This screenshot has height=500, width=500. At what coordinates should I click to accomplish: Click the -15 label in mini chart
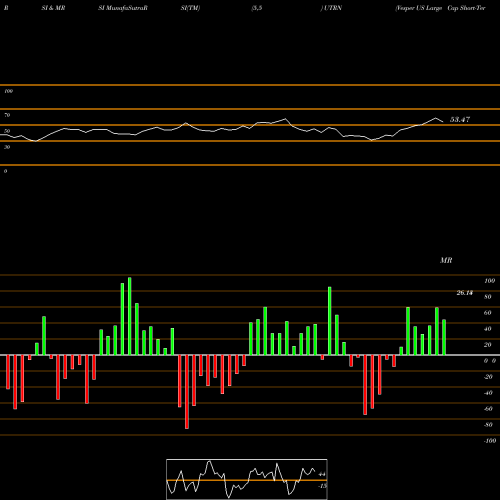pyautogui.click(x=322, y=486)
